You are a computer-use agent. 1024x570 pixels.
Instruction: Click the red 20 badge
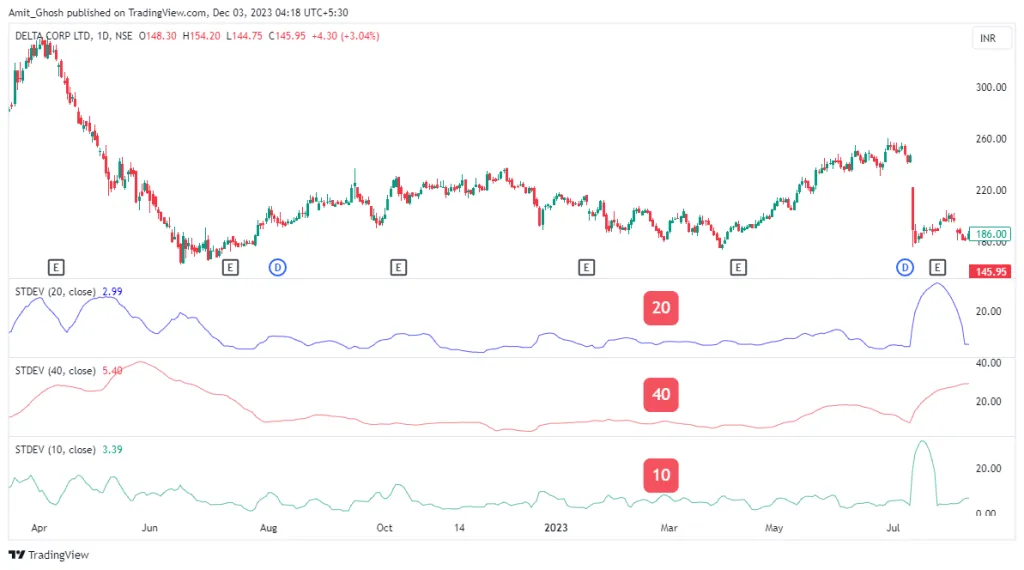coord(660,308)
